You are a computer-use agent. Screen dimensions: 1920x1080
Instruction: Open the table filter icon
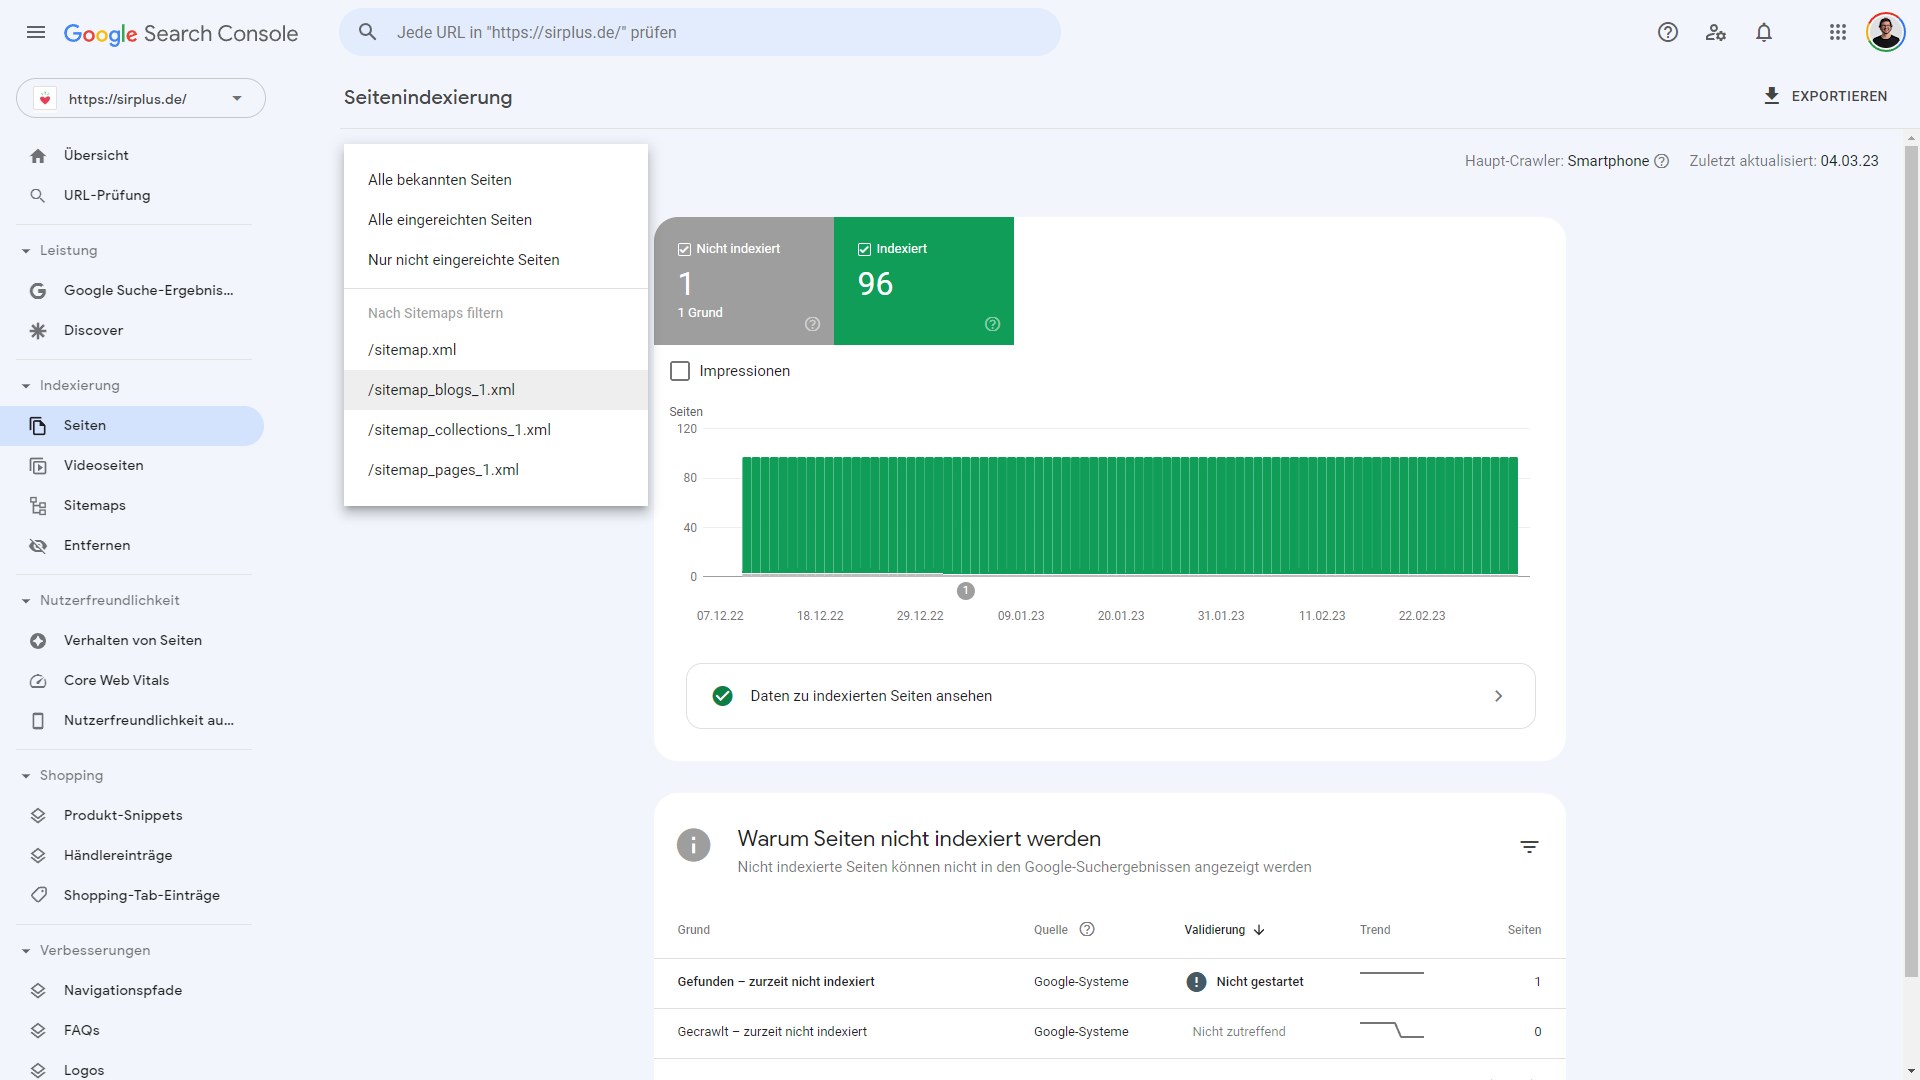click(1529, 847)
